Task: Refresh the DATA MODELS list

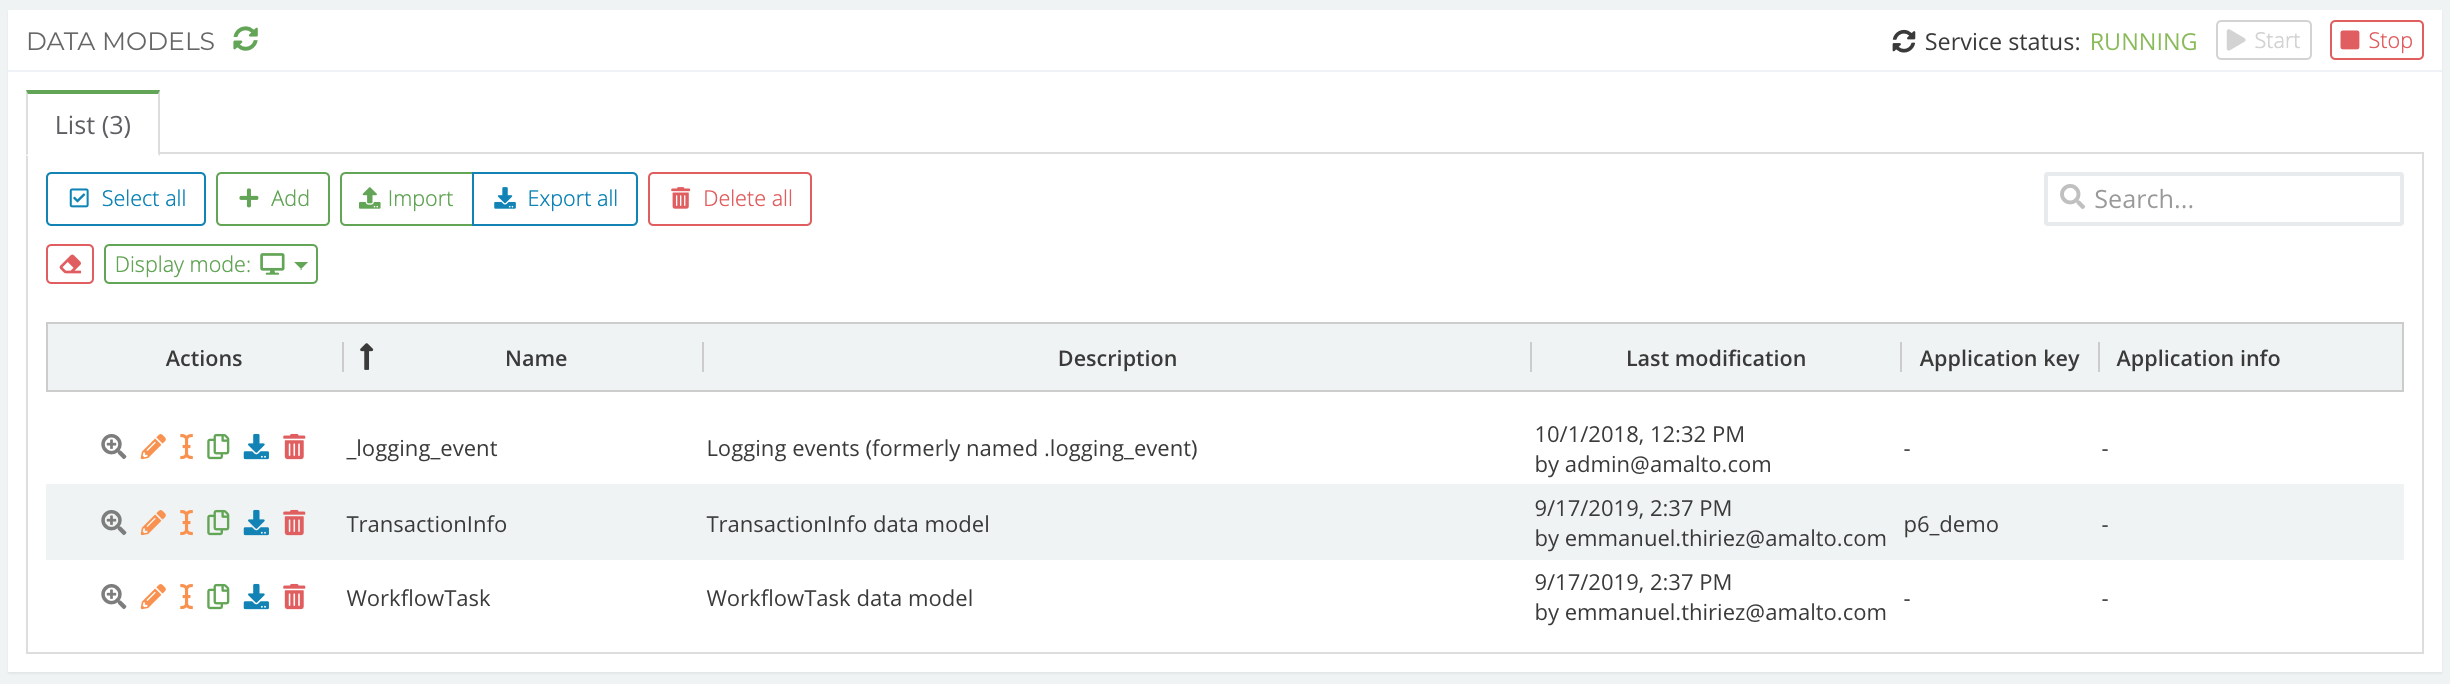Action: 245,40
